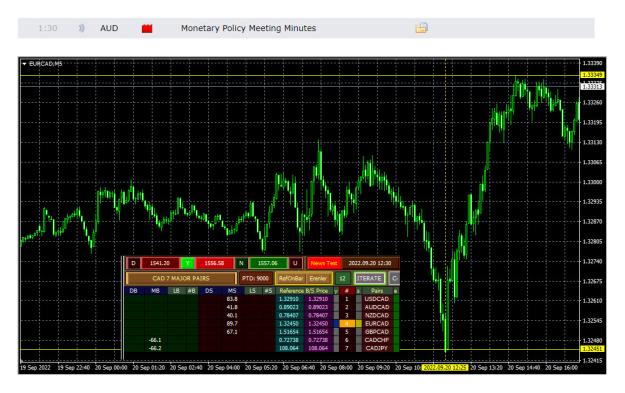Click the MB value -66.1
Screen dimensions: 625x393
155,340
